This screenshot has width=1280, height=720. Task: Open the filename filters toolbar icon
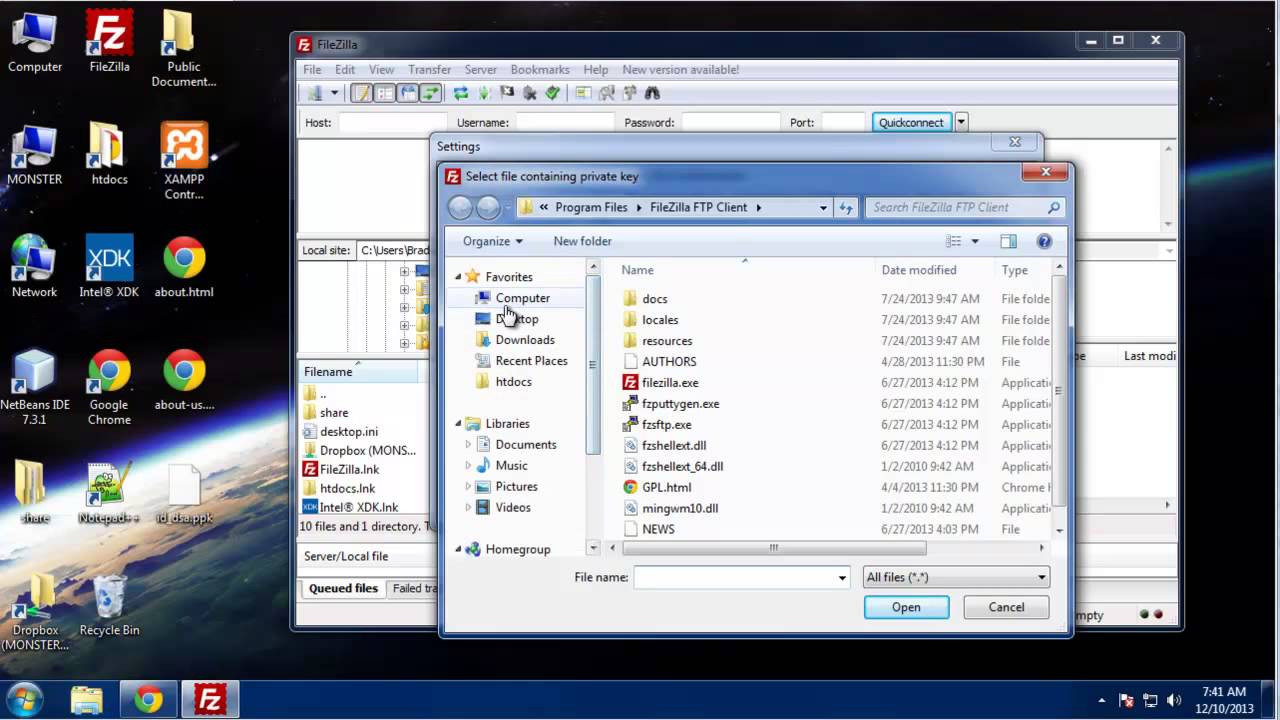pyautogui.click(x=583, y=93)
